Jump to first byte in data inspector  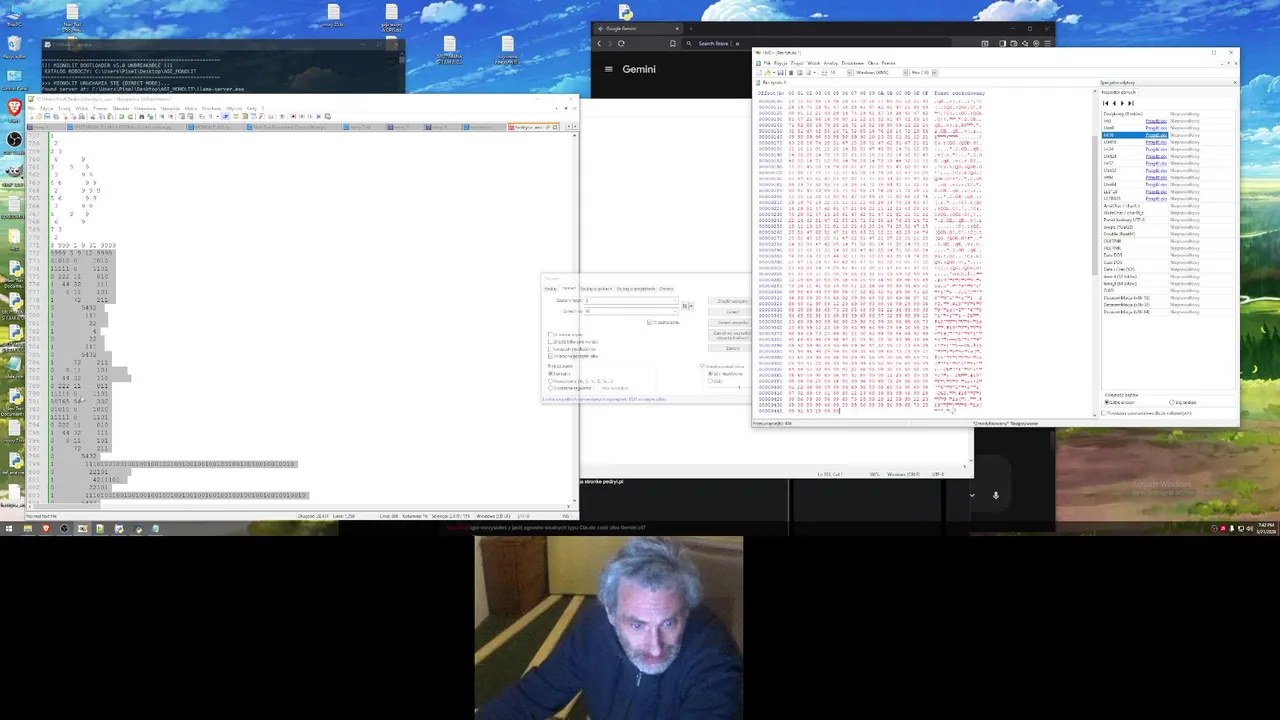tap(1105, 103)
